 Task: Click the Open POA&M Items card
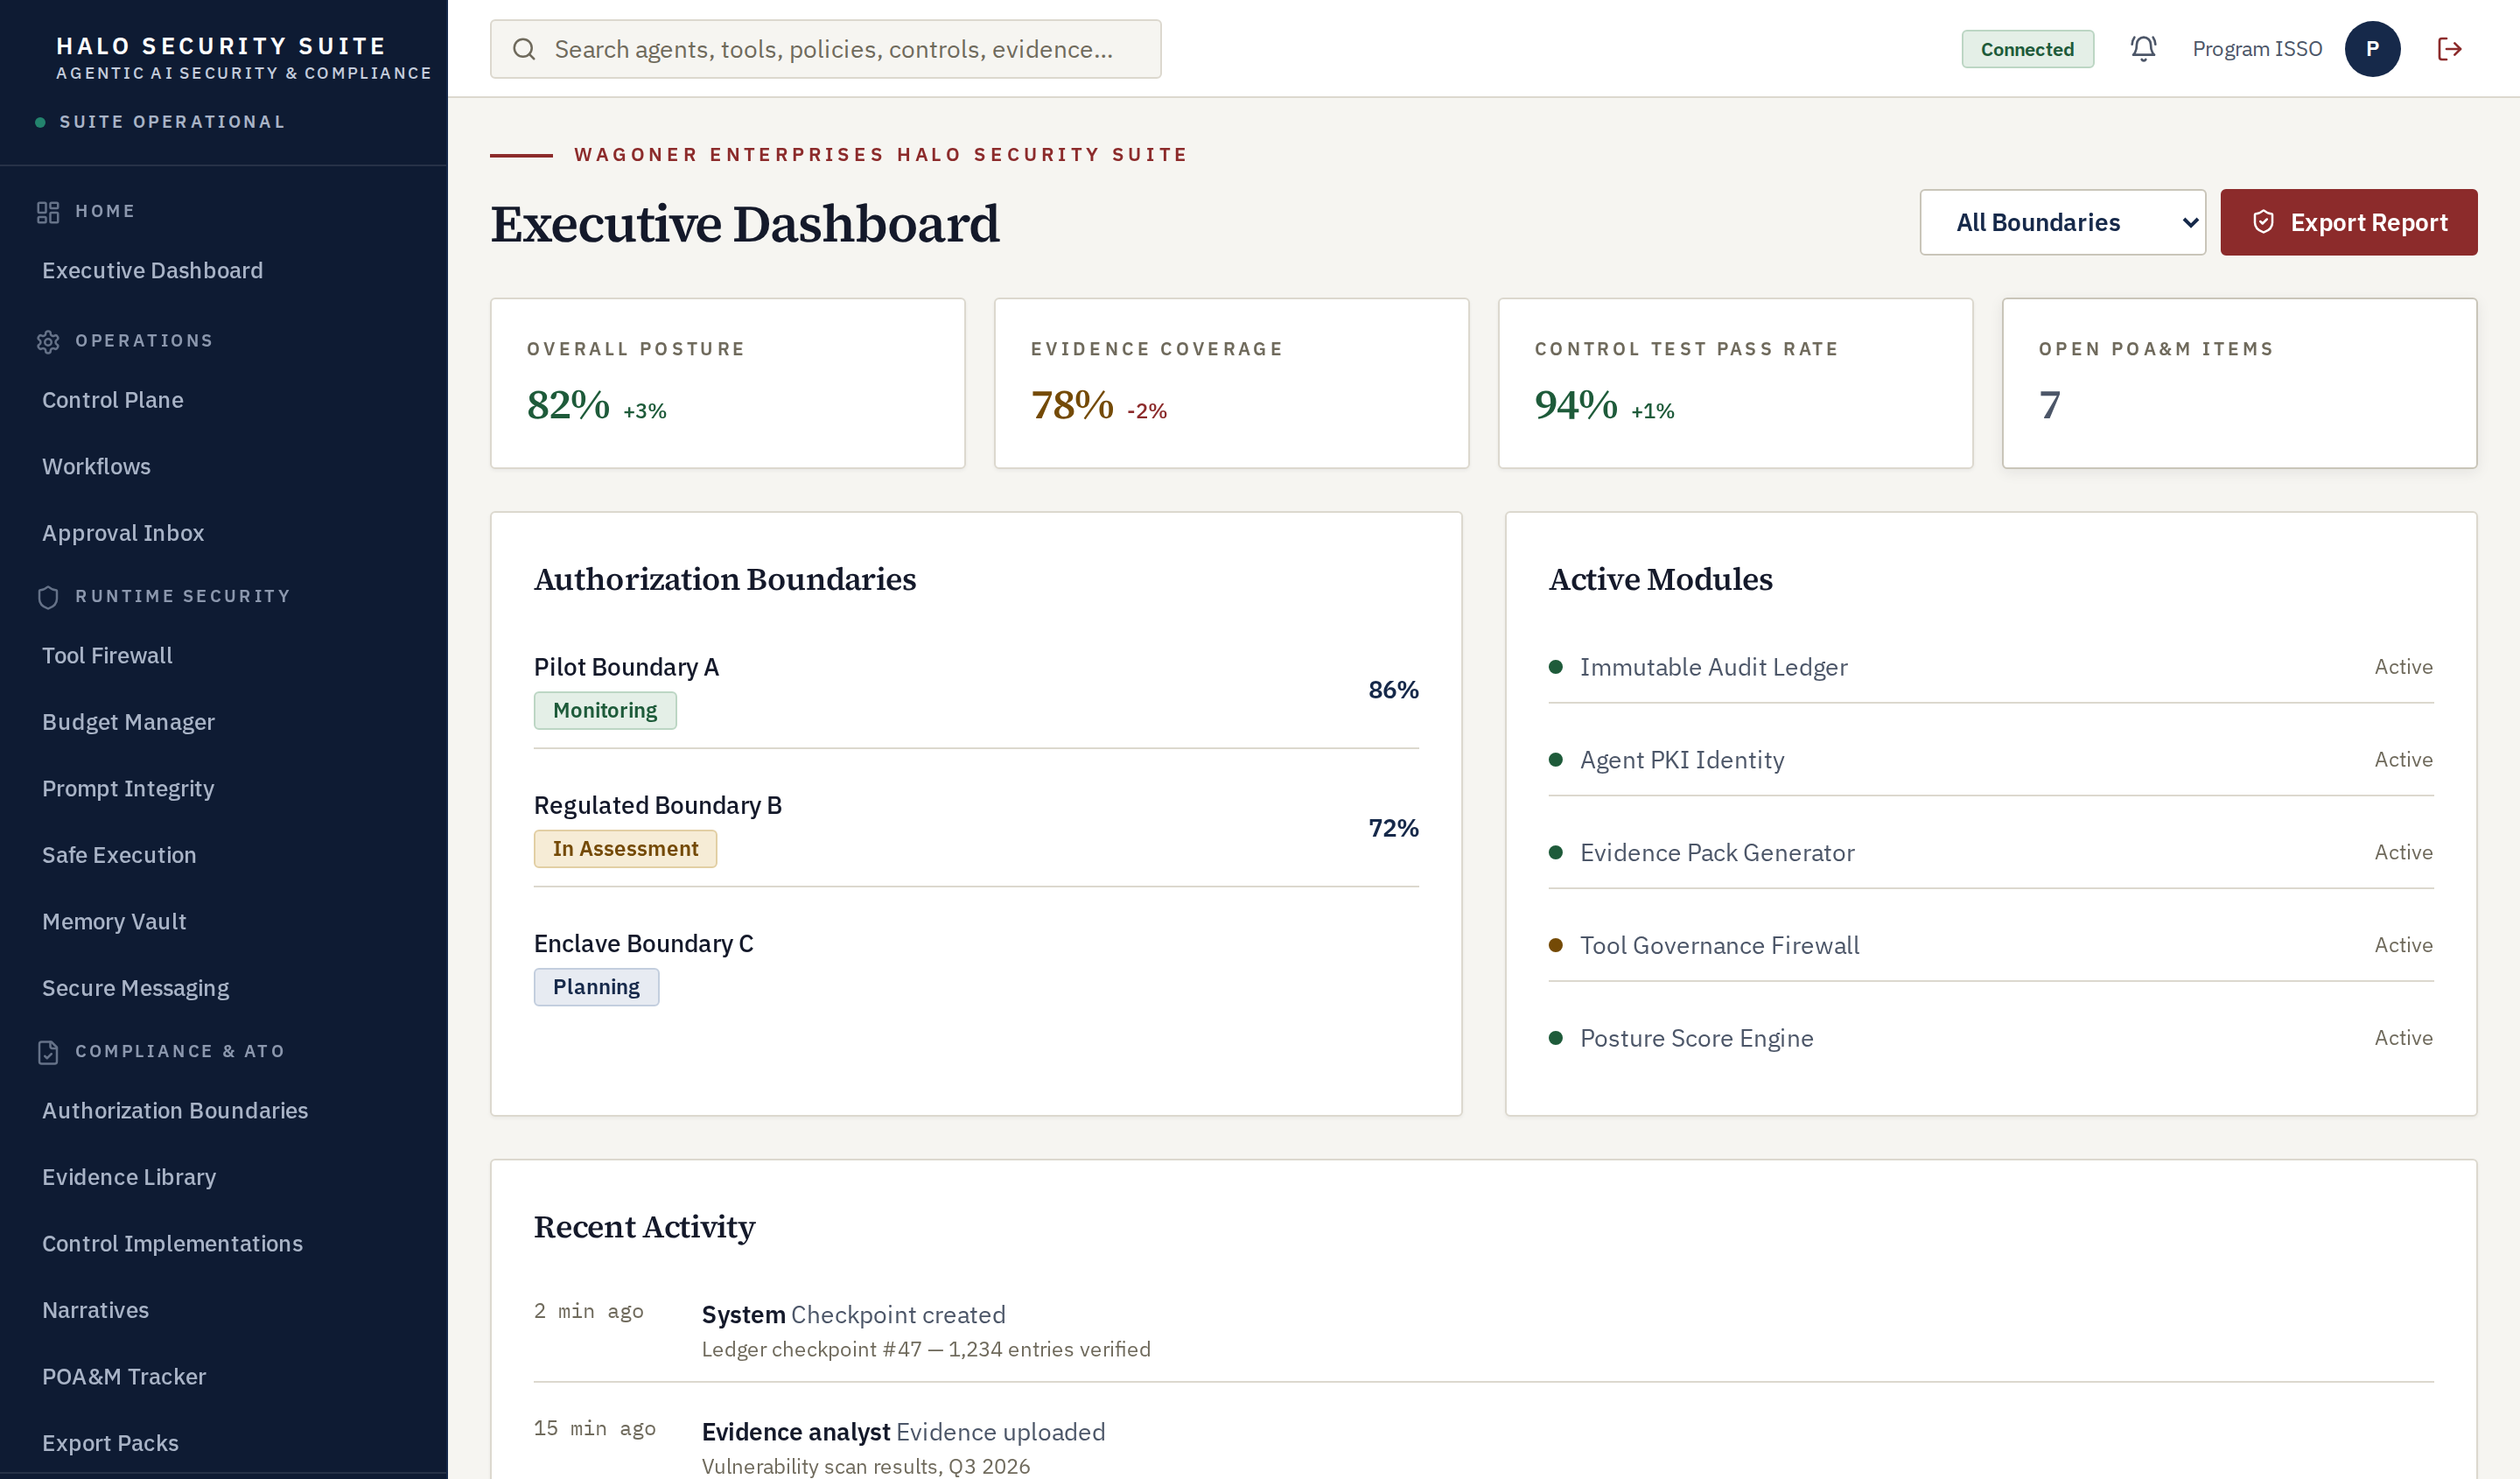tap(2239, 383)
